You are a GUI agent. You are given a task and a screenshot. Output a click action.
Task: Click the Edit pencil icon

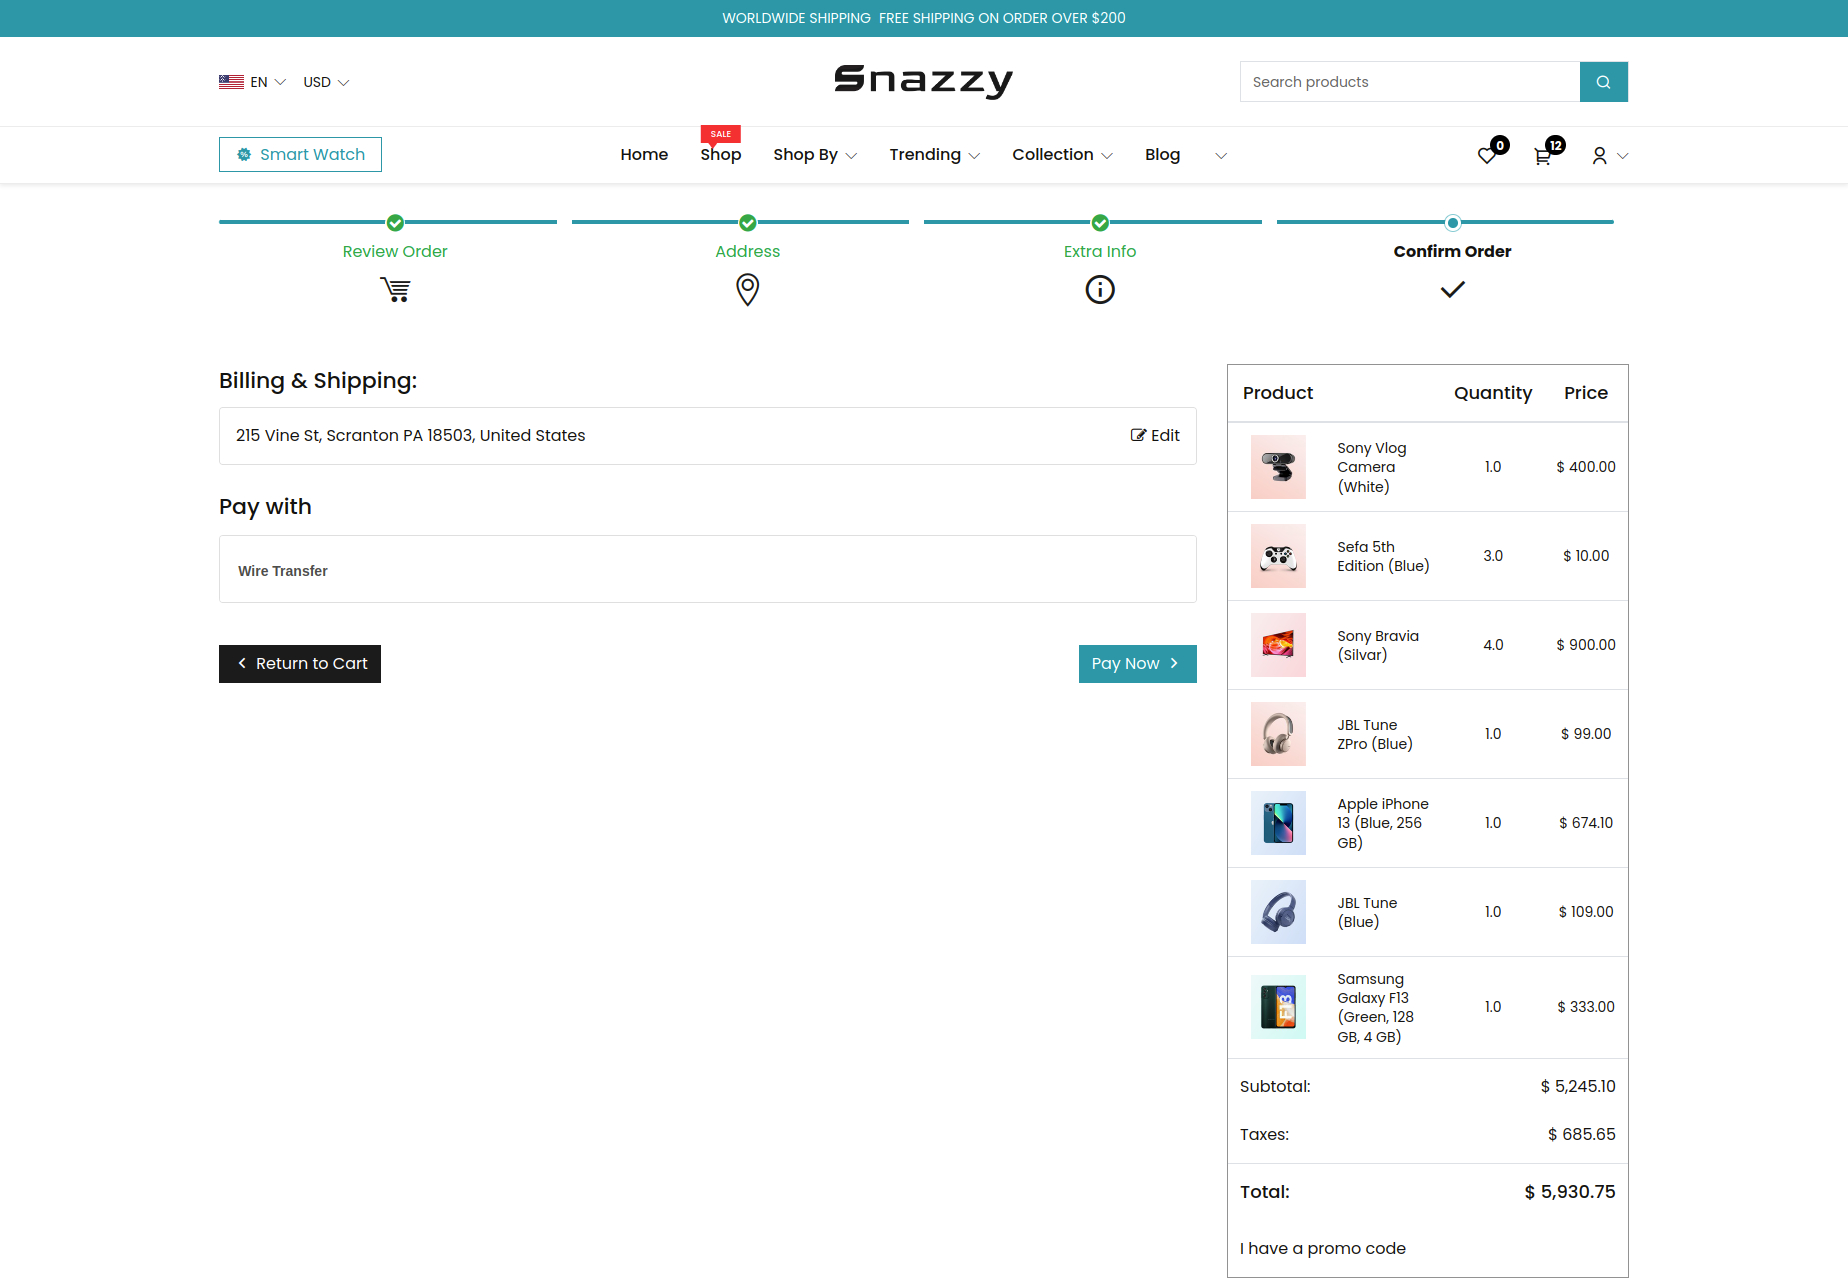pyautogui.click(x=1138, y=435)
